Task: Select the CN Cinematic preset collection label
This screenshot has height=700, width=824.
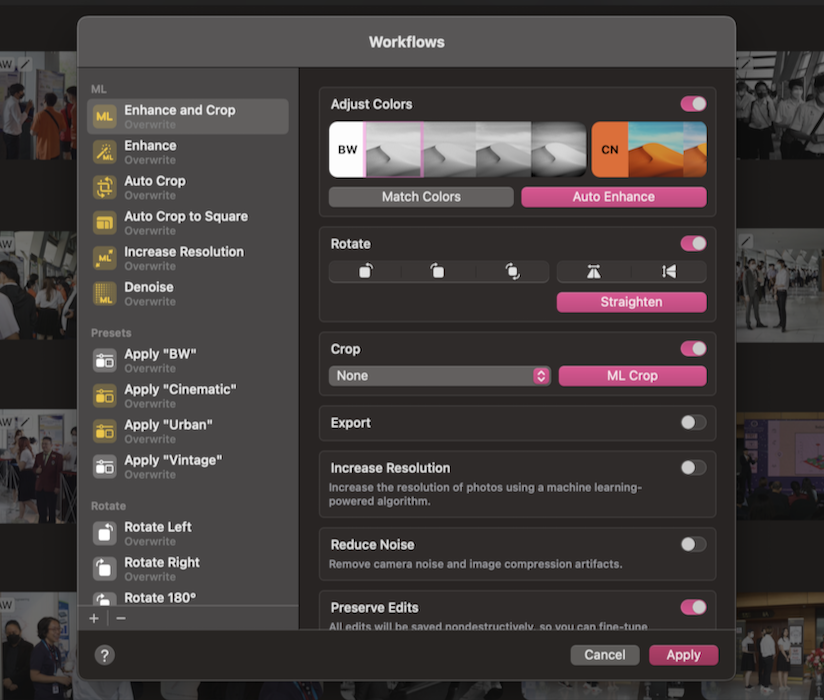Action: (x=610, y=150)
